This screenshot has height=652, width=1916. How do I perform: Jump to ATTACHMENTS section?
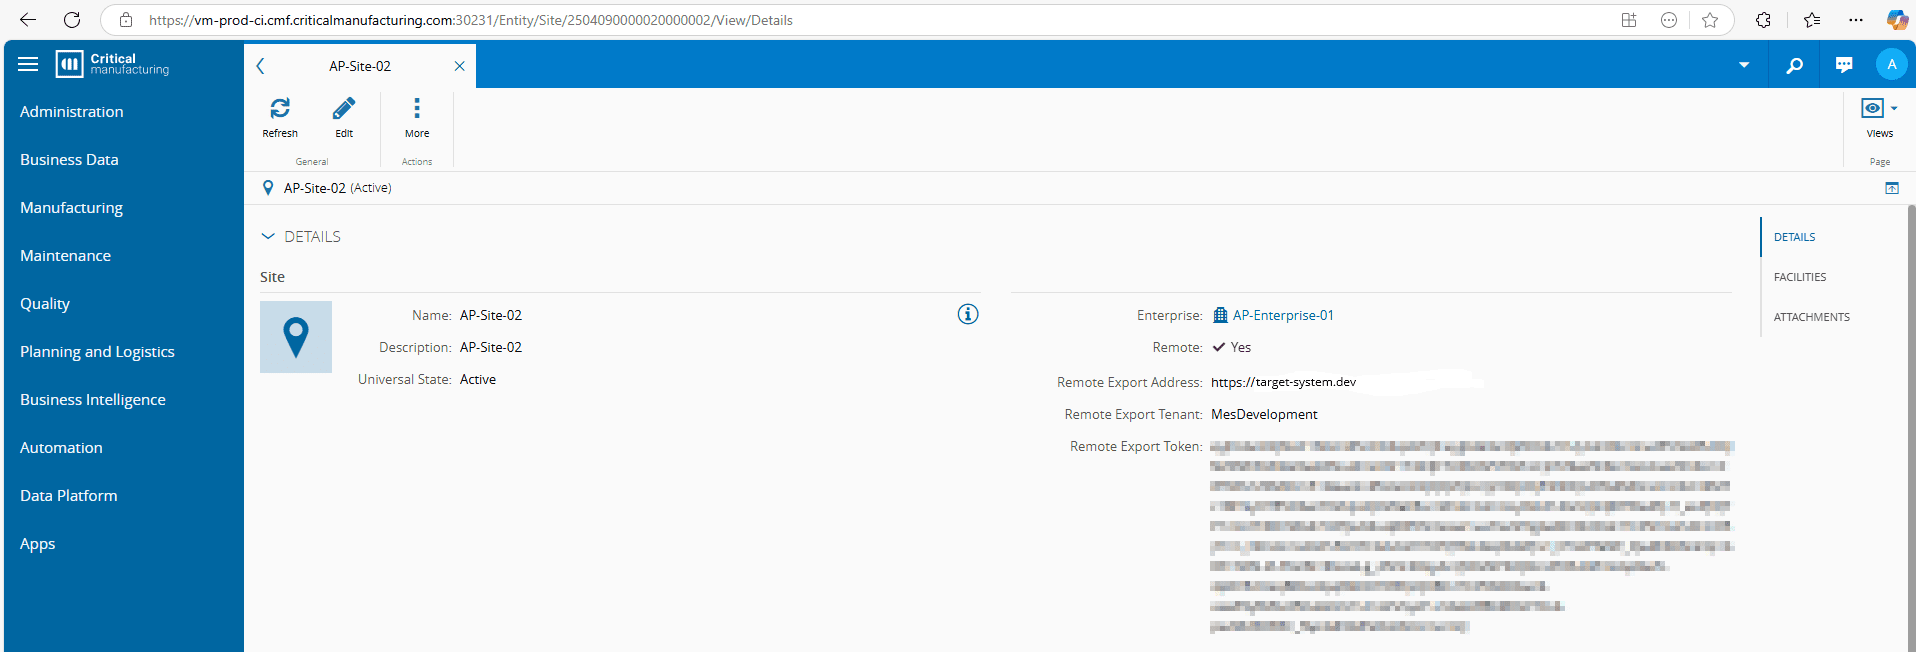(x=1812, y=317)
